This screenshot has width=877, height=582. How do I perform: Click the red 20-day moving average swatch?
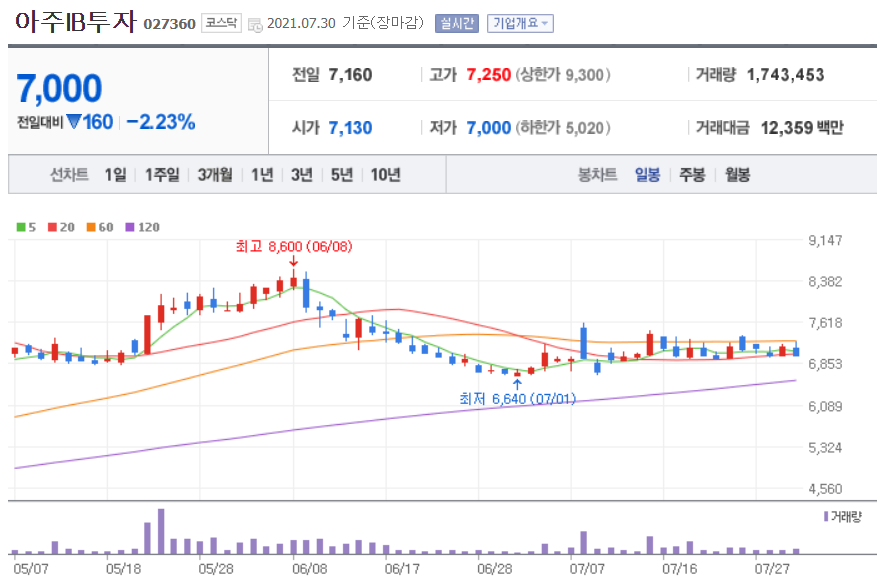[52, 227]
